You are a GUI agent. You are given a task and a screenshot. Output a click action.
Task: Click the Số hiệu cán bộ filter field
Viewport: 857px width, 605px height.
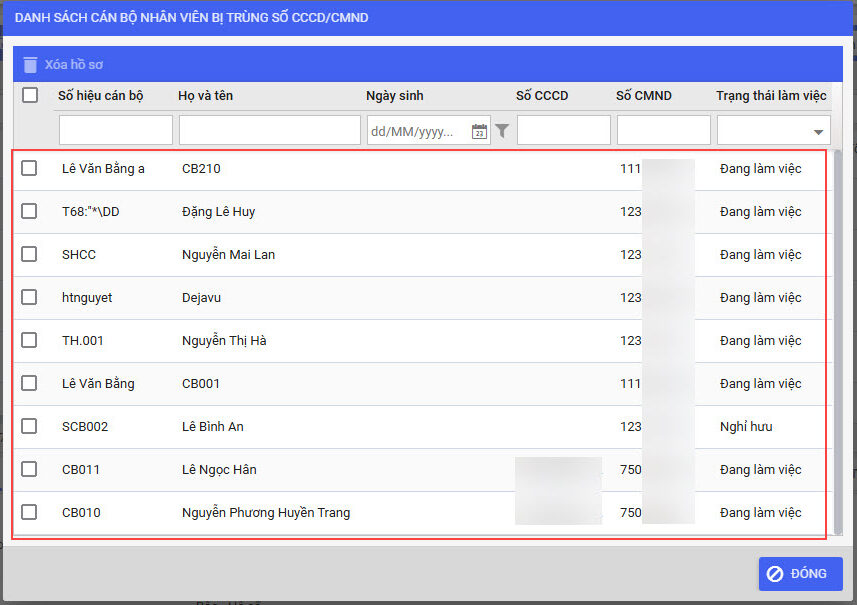115,131
